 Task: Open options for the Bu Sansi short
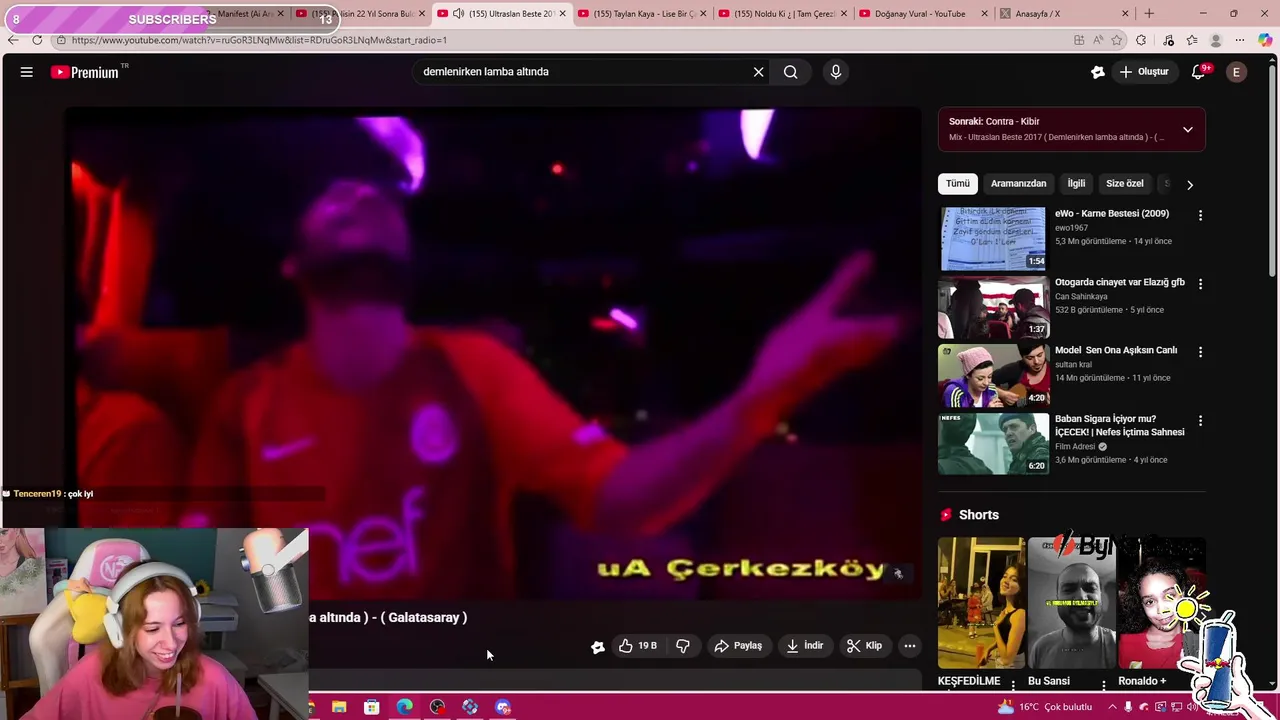tap(1104, 685)
